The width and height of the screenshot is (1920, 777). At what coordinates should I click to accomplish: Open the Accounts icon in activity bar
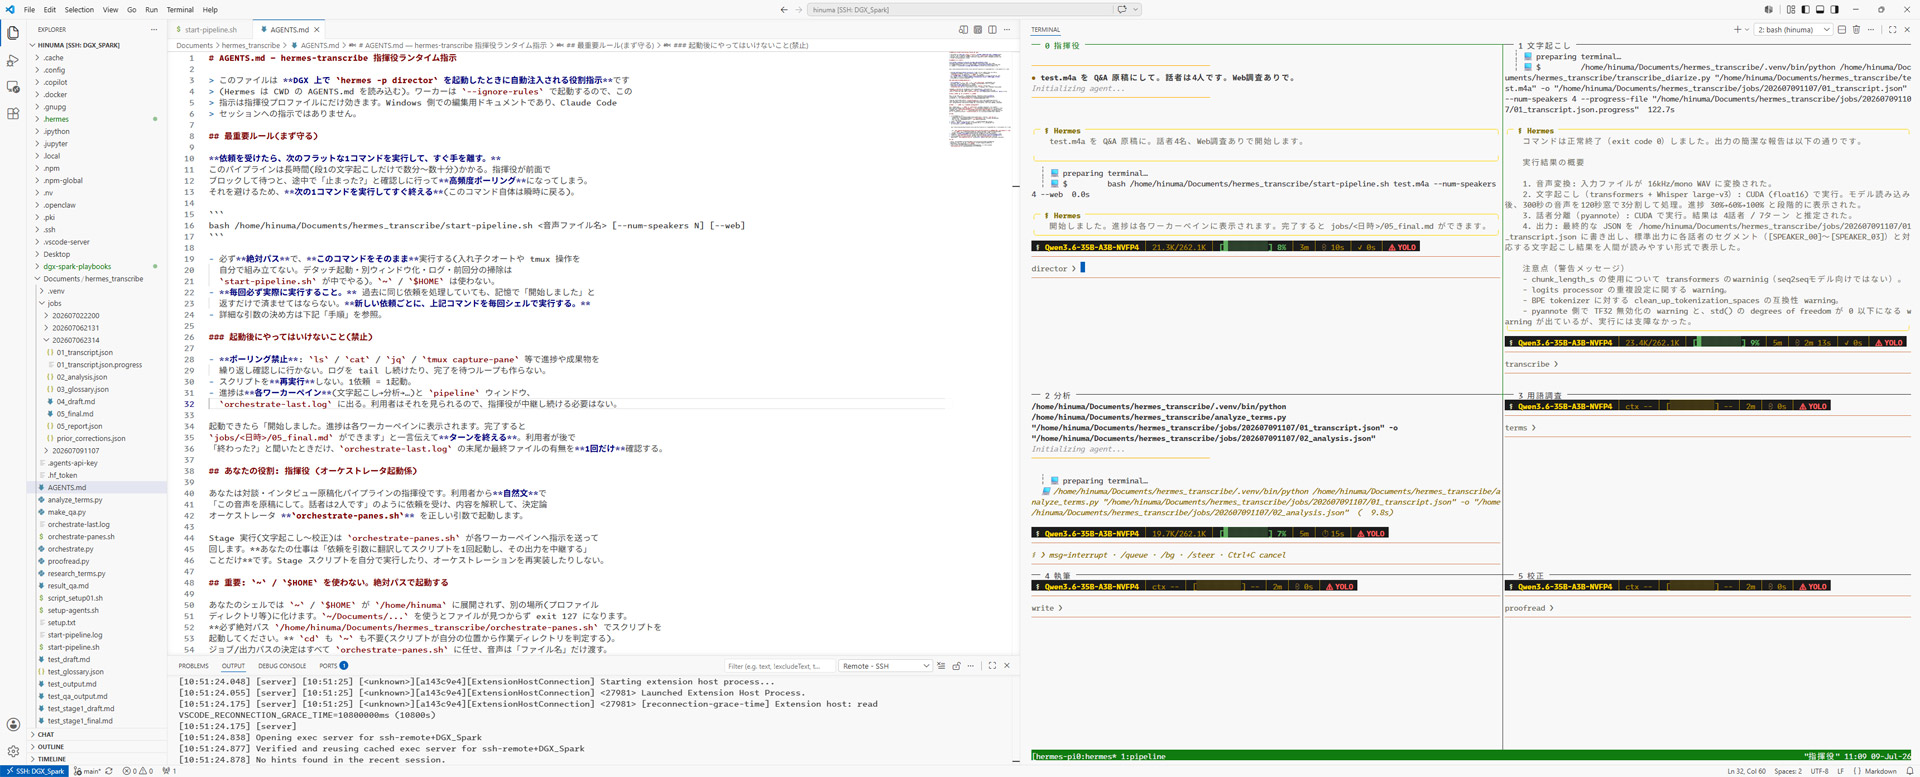pos(13,725)
